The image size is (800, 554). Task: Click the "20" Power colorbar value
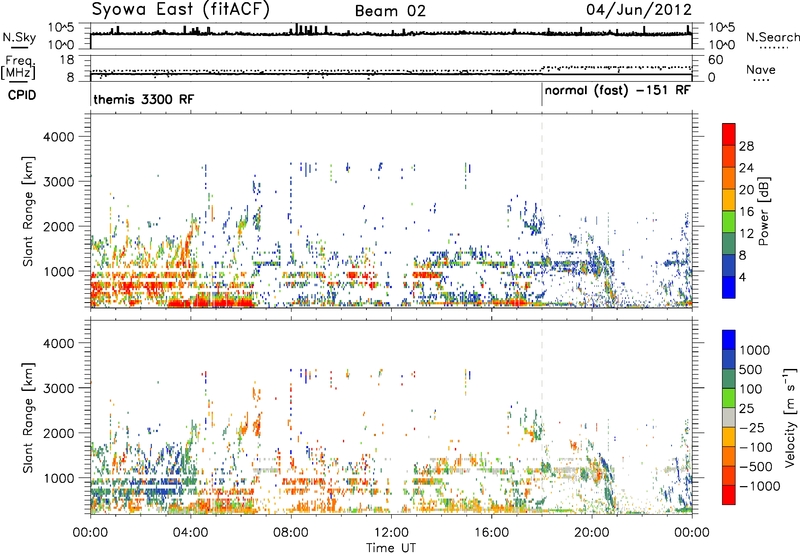pyautogui.click(x=746, y=190)
